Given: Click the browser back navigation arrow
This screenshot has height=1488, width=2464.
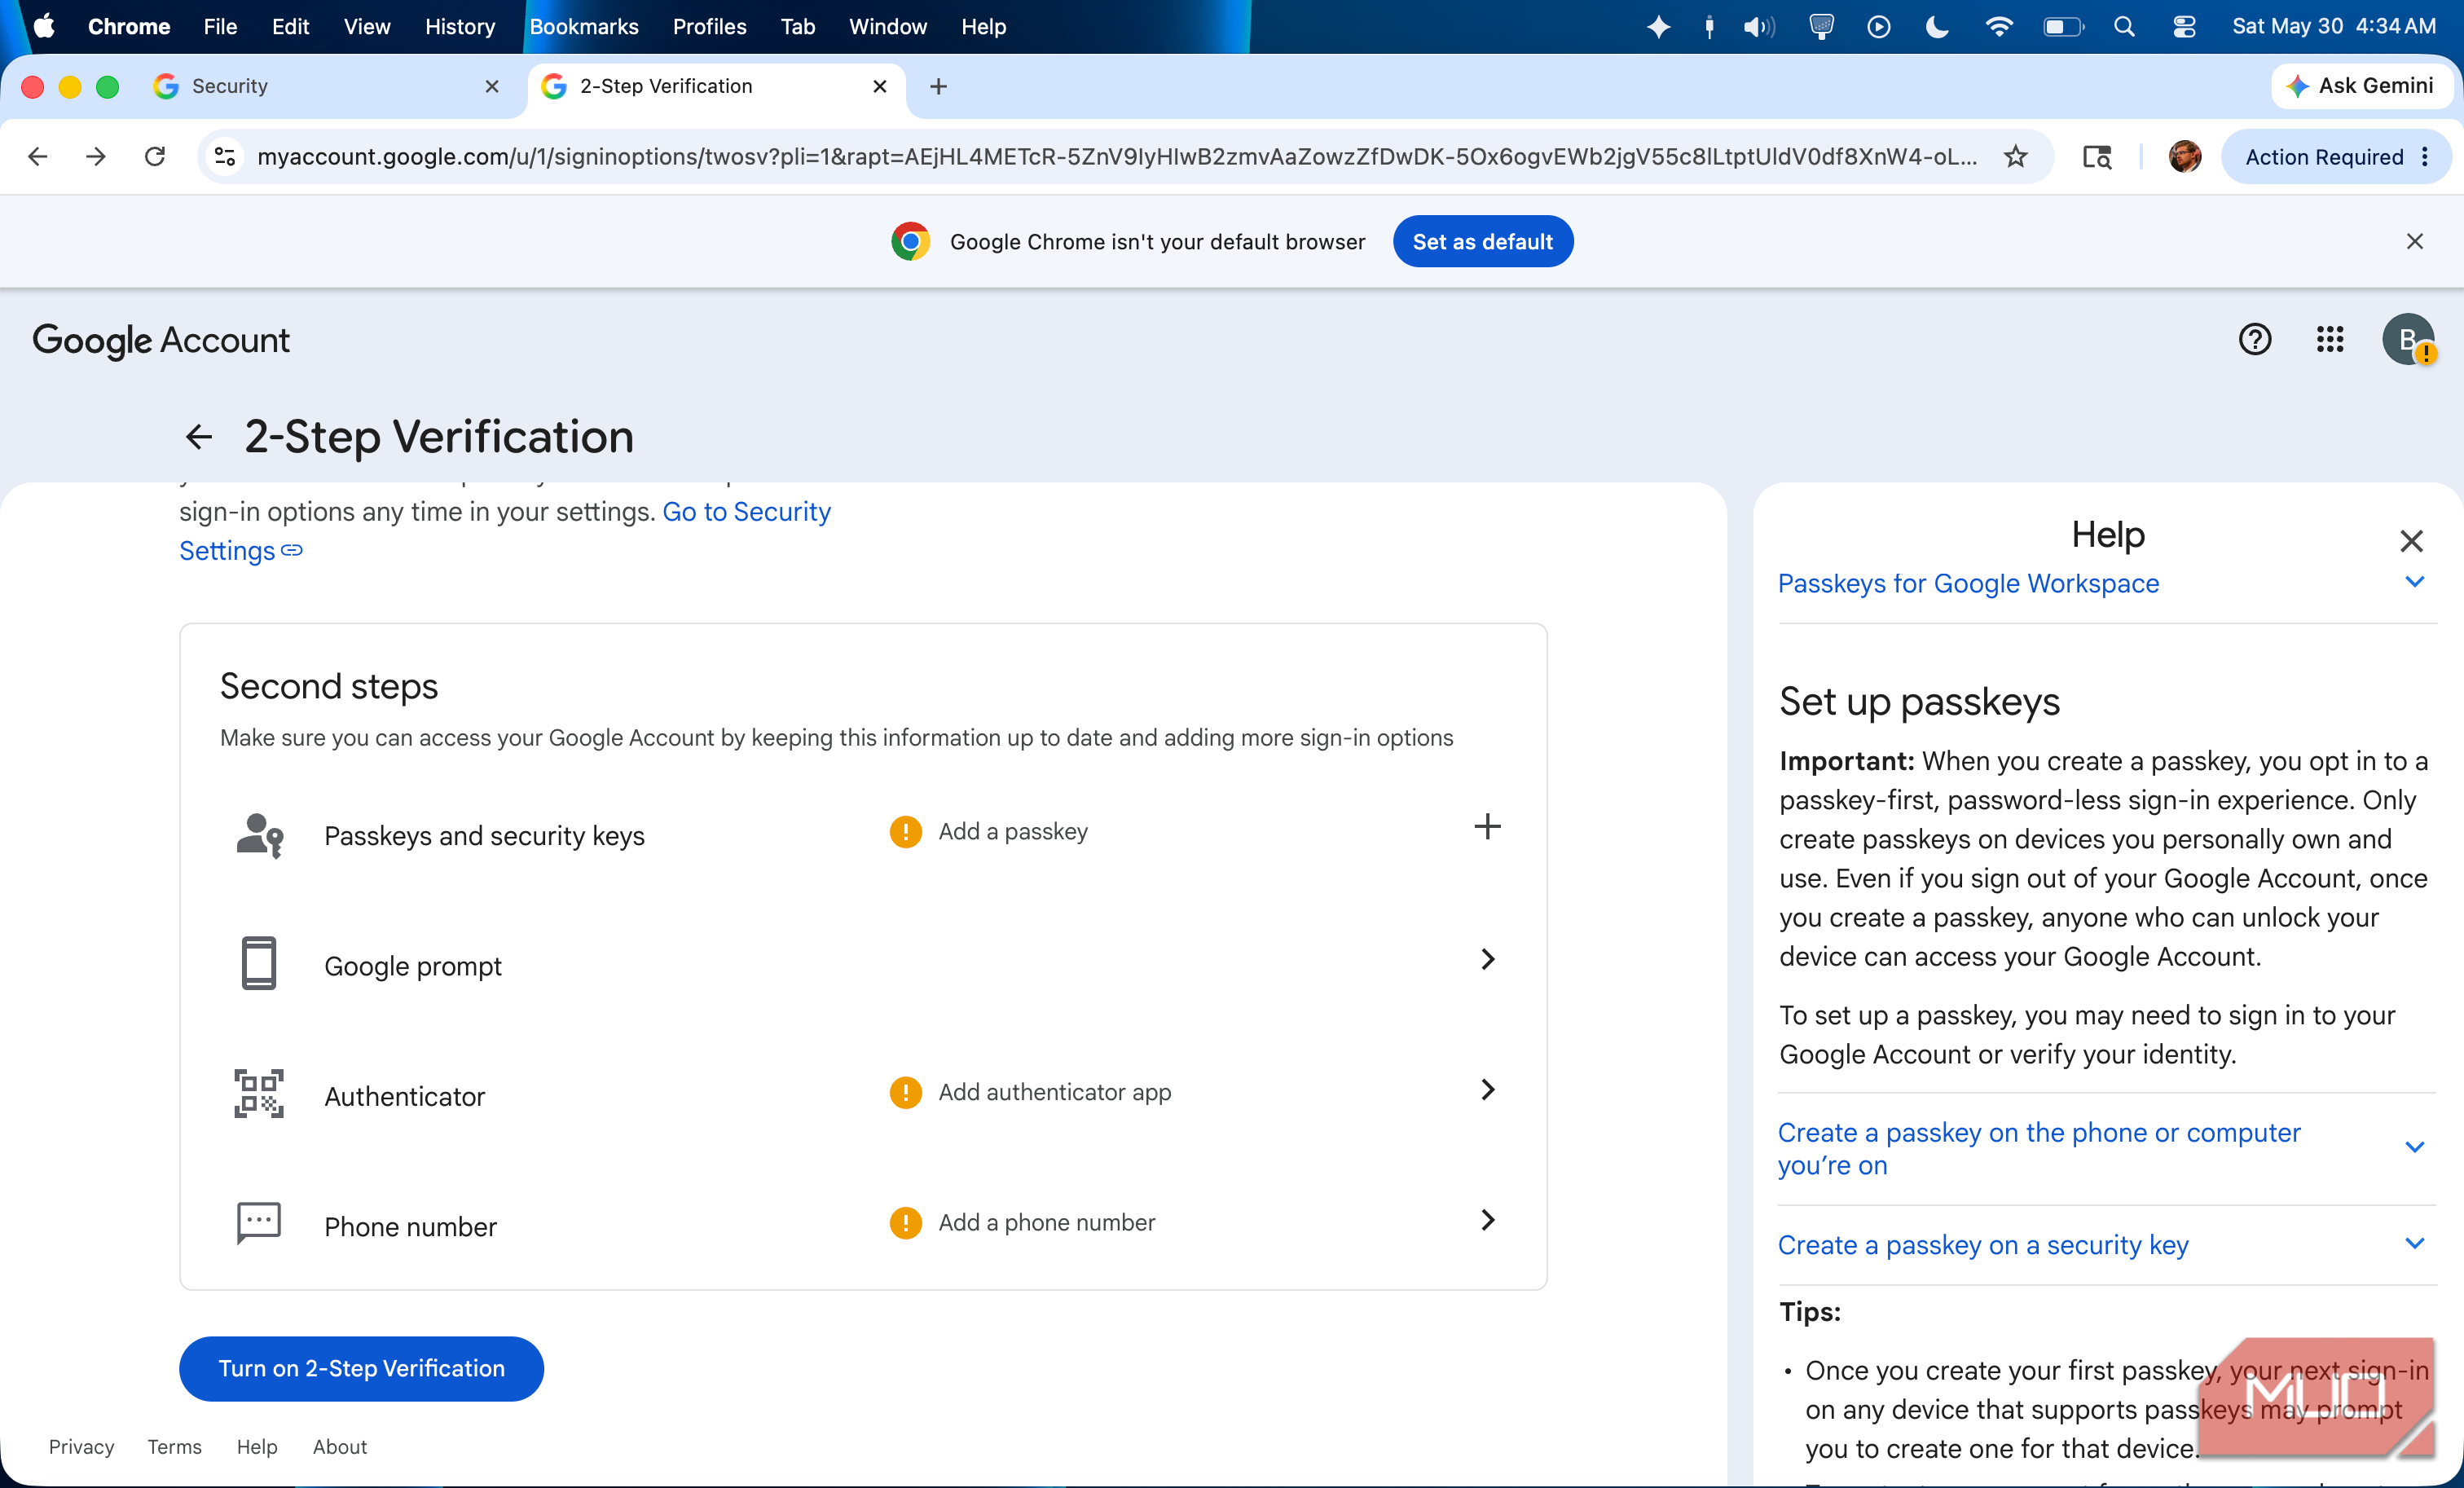Looking at the screenshot, I should click(38, 156).
